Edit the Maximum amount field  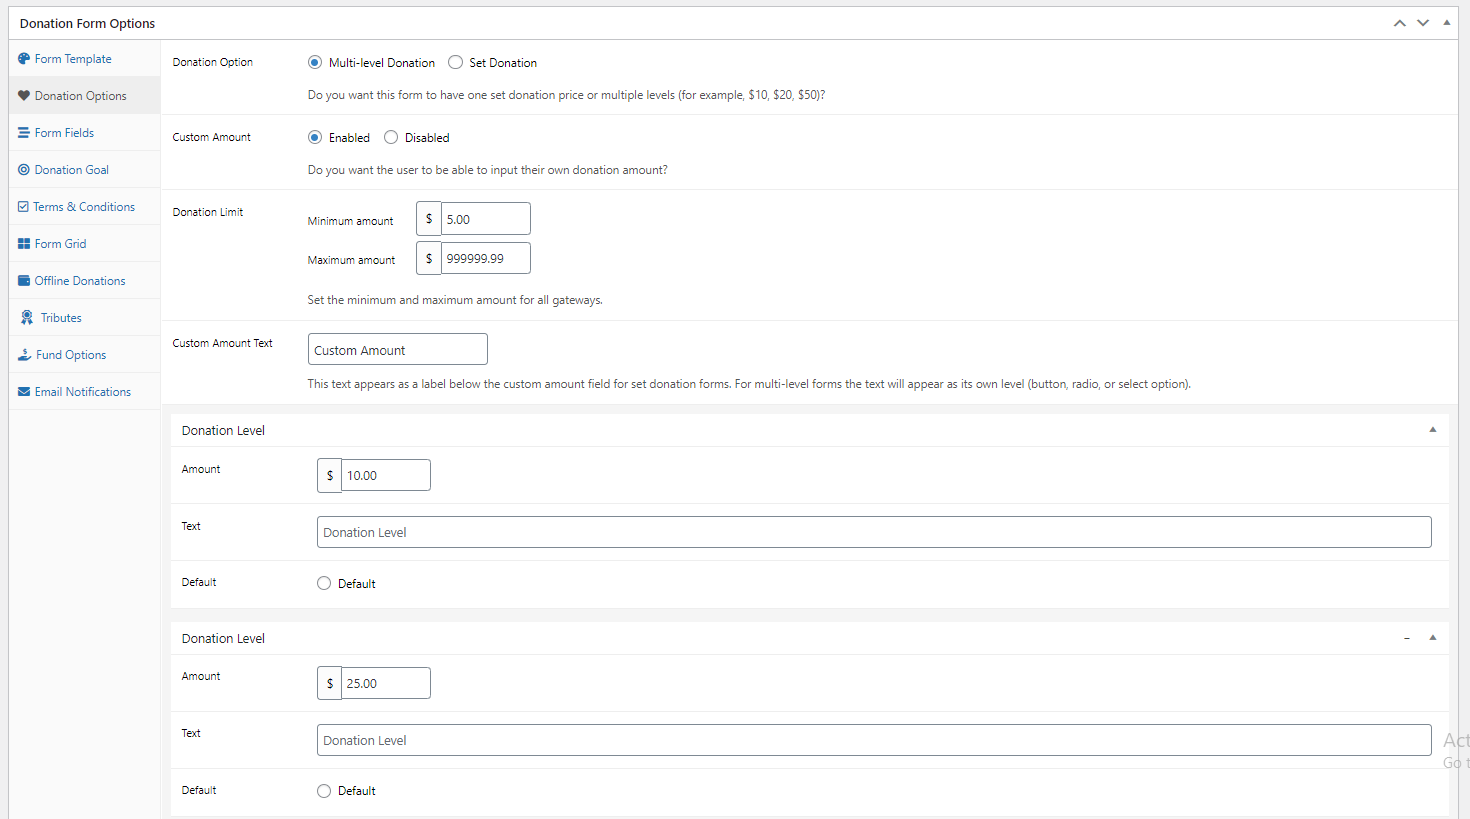(486, 258)
